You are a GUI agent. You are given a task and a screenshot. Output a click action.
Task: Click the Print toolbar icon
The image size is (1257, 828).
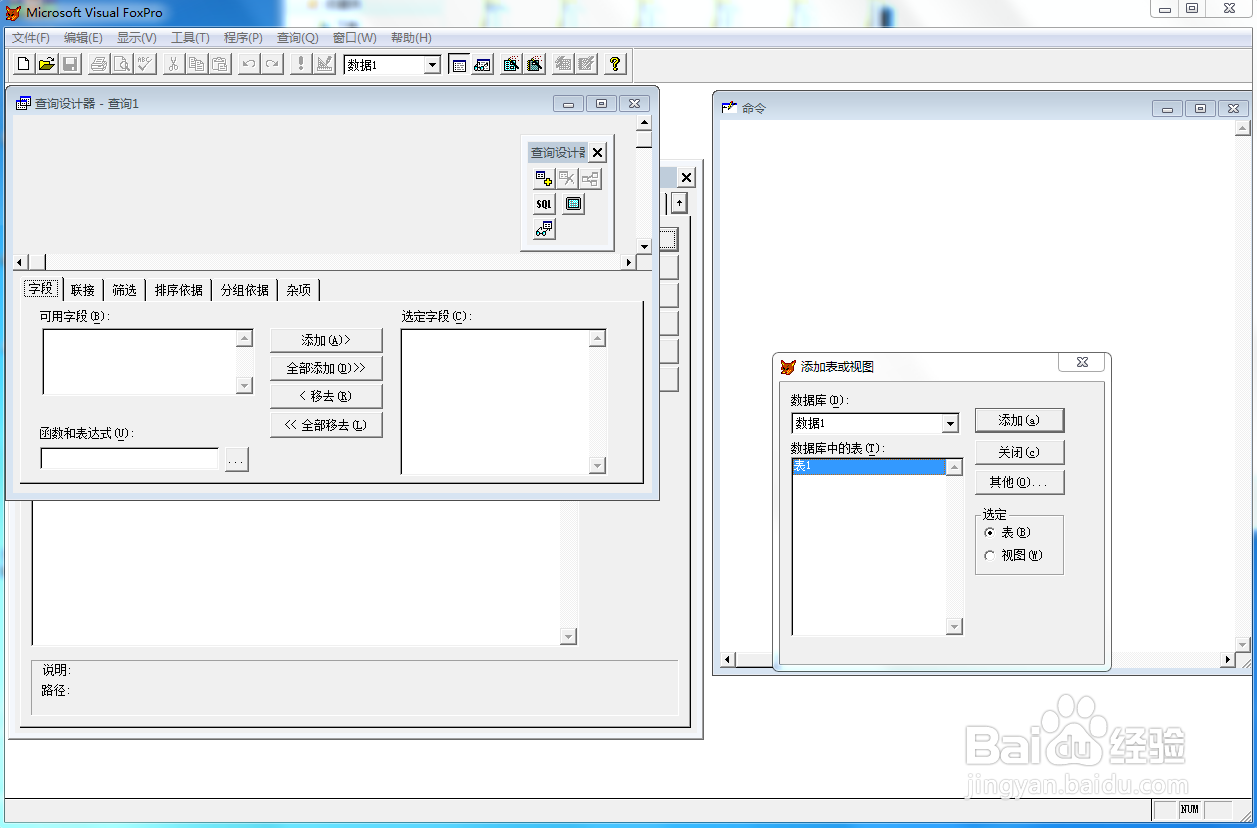tap(98, 65)
